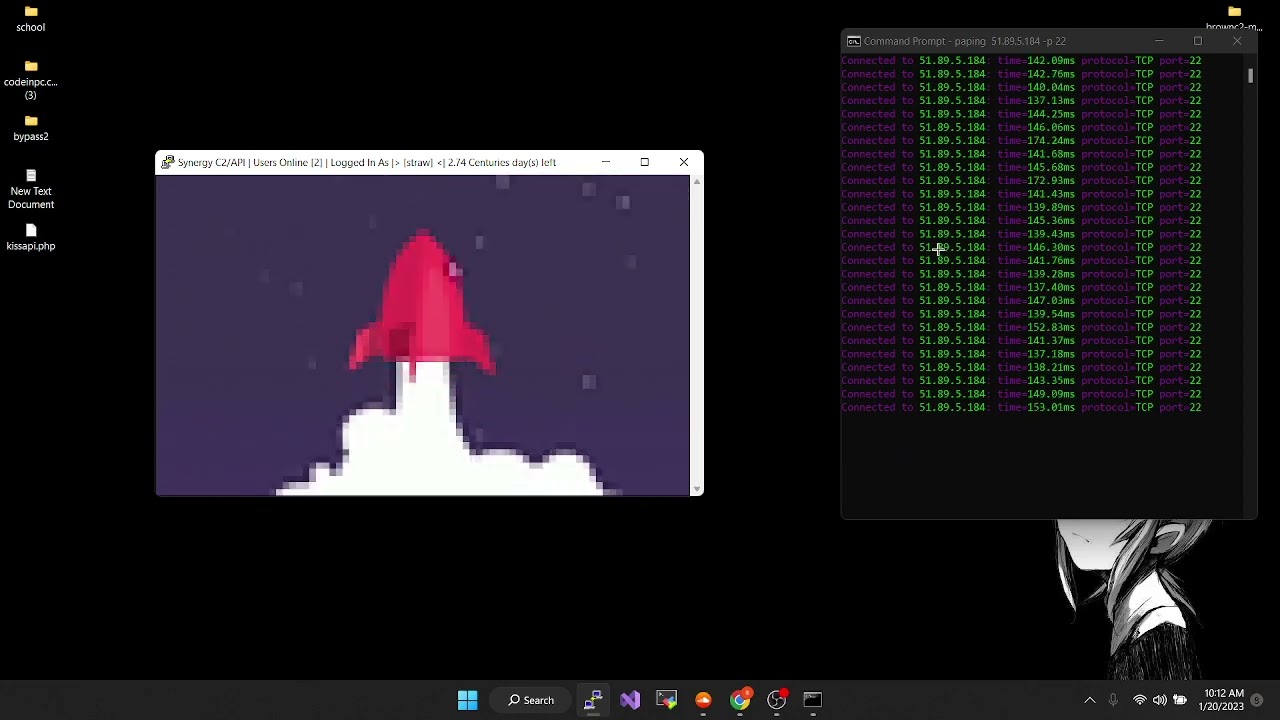The image size is (1280, 720).
Task: Click the output line showing time=152.83ms
Action: click(x=1021, y=327)
